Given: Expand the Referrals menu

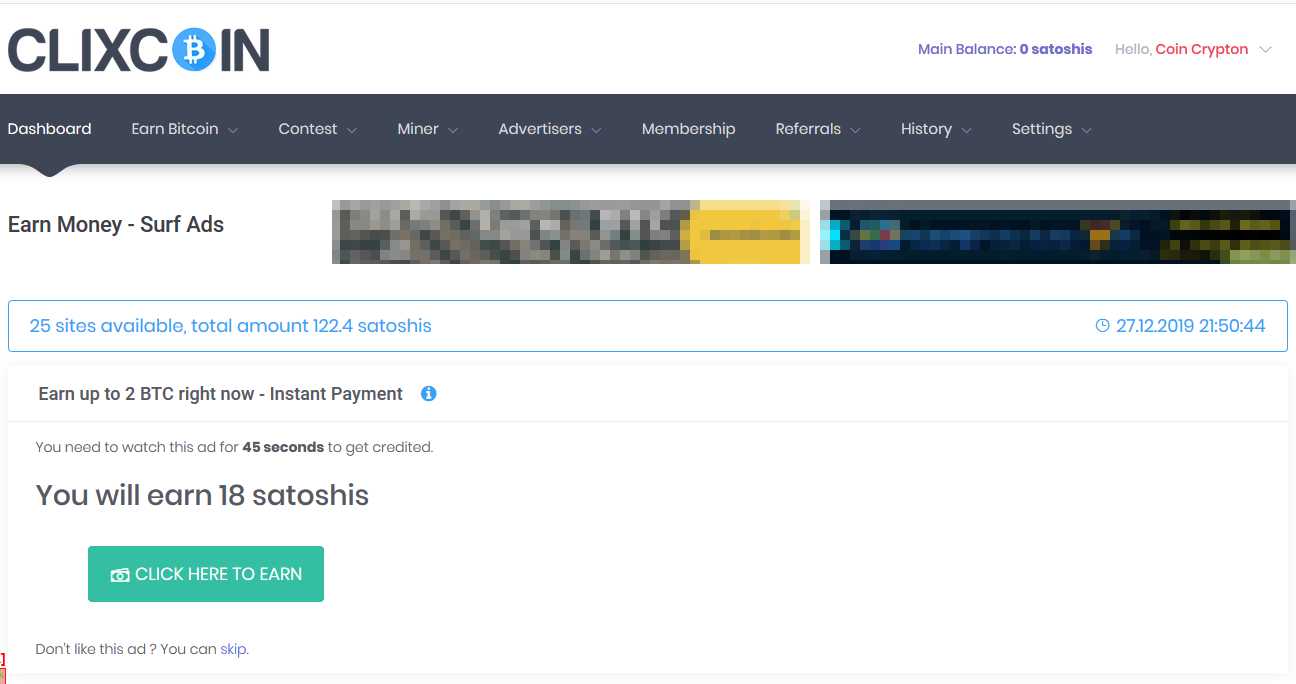Looking at the screenshot, I should (817, 129).
